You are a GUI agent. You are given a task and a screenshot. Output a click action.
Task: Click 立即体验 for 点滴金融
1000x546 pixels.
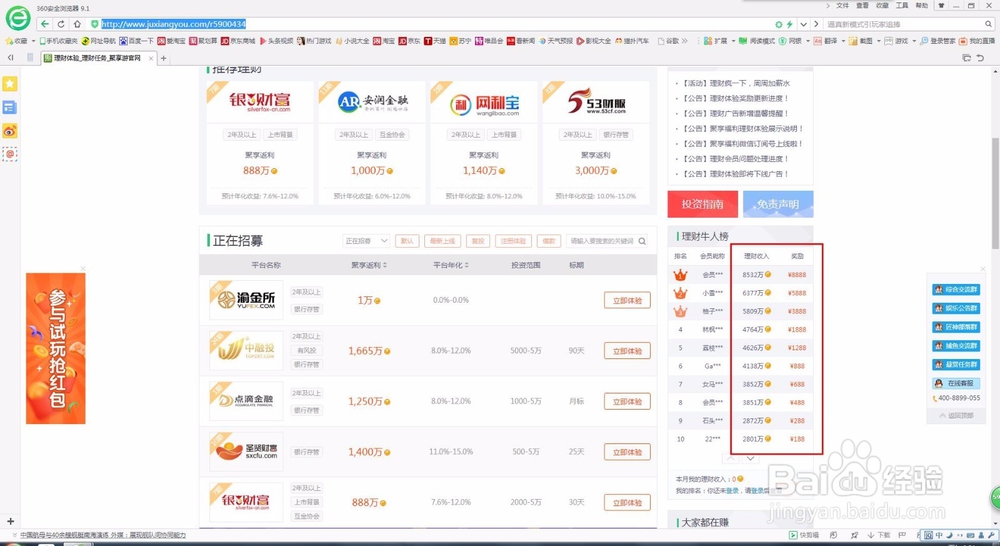[x=627, y=402]
